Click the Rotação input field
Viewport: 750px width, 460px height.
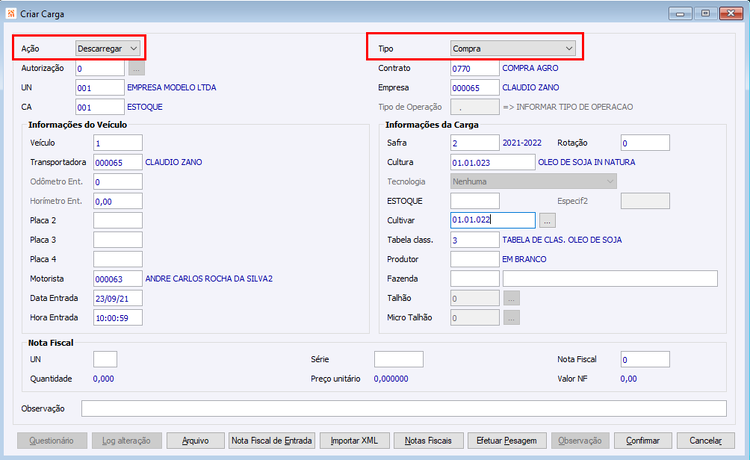pyautogui.click(x=645, y=143)
